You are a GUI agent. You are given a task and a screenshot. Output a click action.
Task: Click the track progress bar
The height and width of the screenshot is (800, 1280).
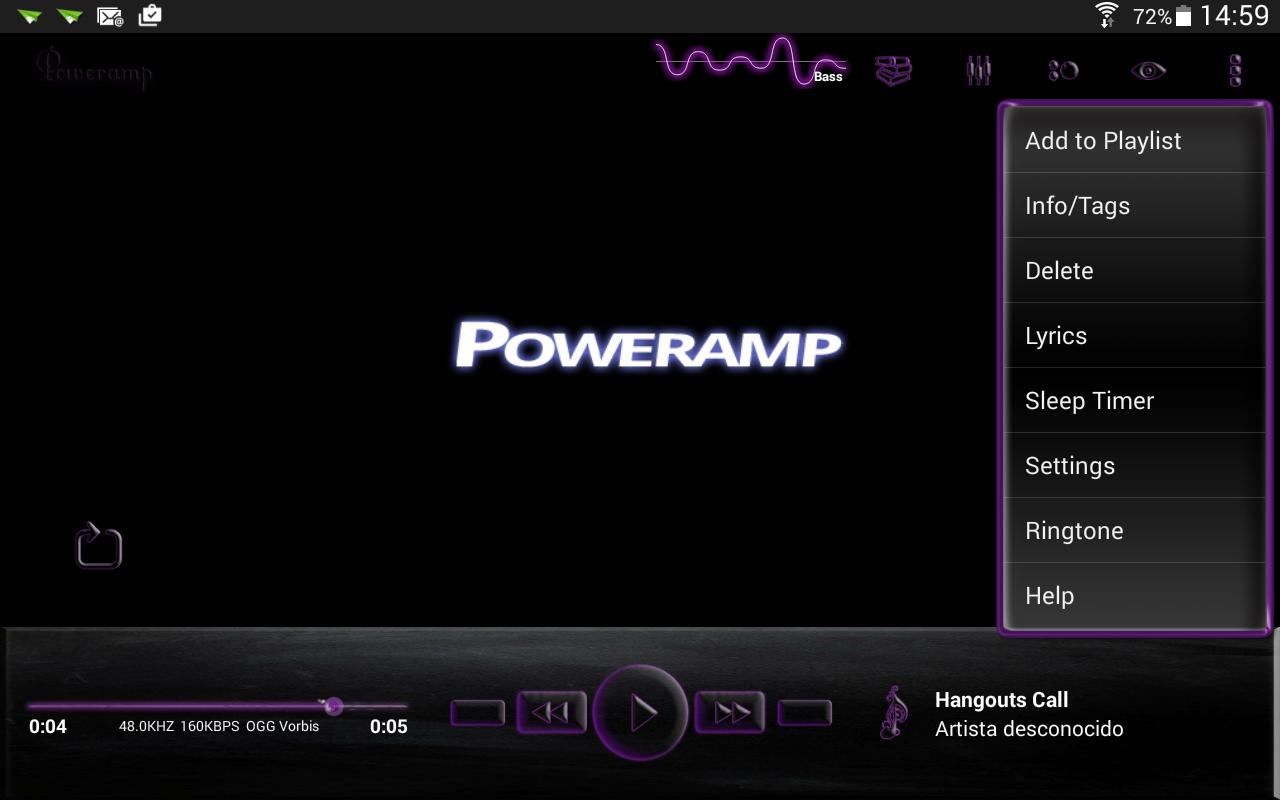click(217, 707)
